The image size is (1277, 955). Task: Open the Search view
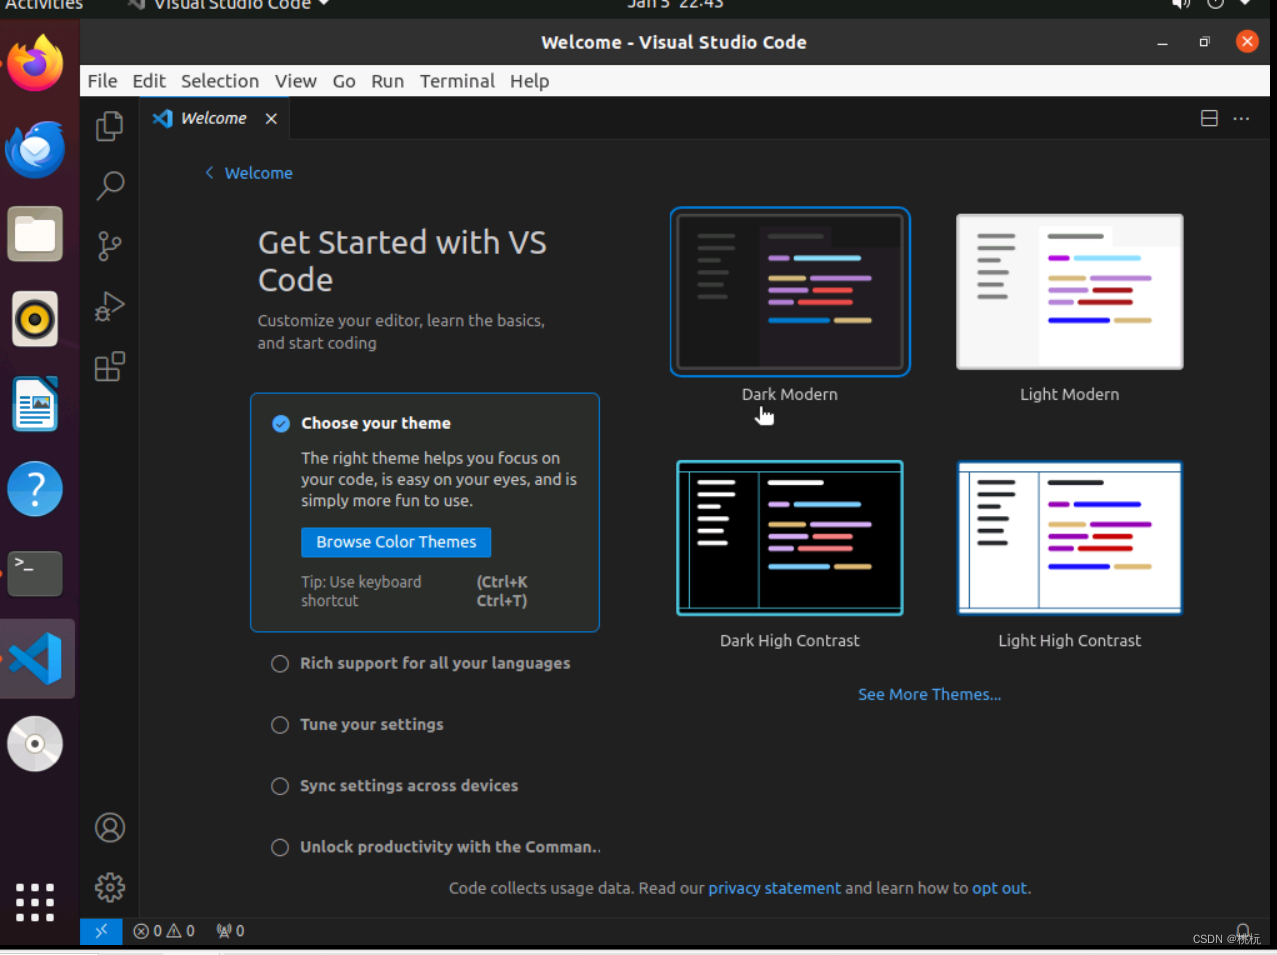(x=109, y=186)
